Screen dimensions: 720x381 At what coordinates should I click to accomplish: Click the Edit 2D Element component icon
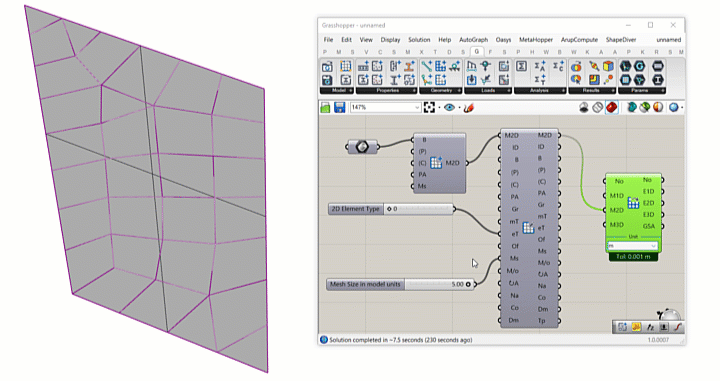point(529,227)
